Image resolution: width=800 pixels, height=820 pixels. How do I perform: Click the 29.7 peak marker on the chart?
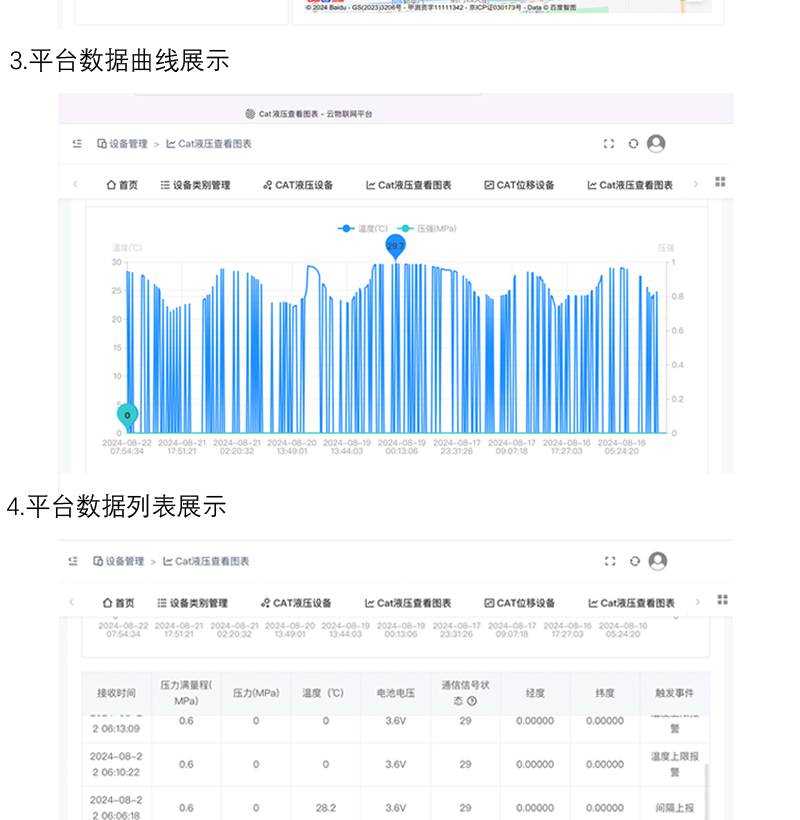(396, 245)
